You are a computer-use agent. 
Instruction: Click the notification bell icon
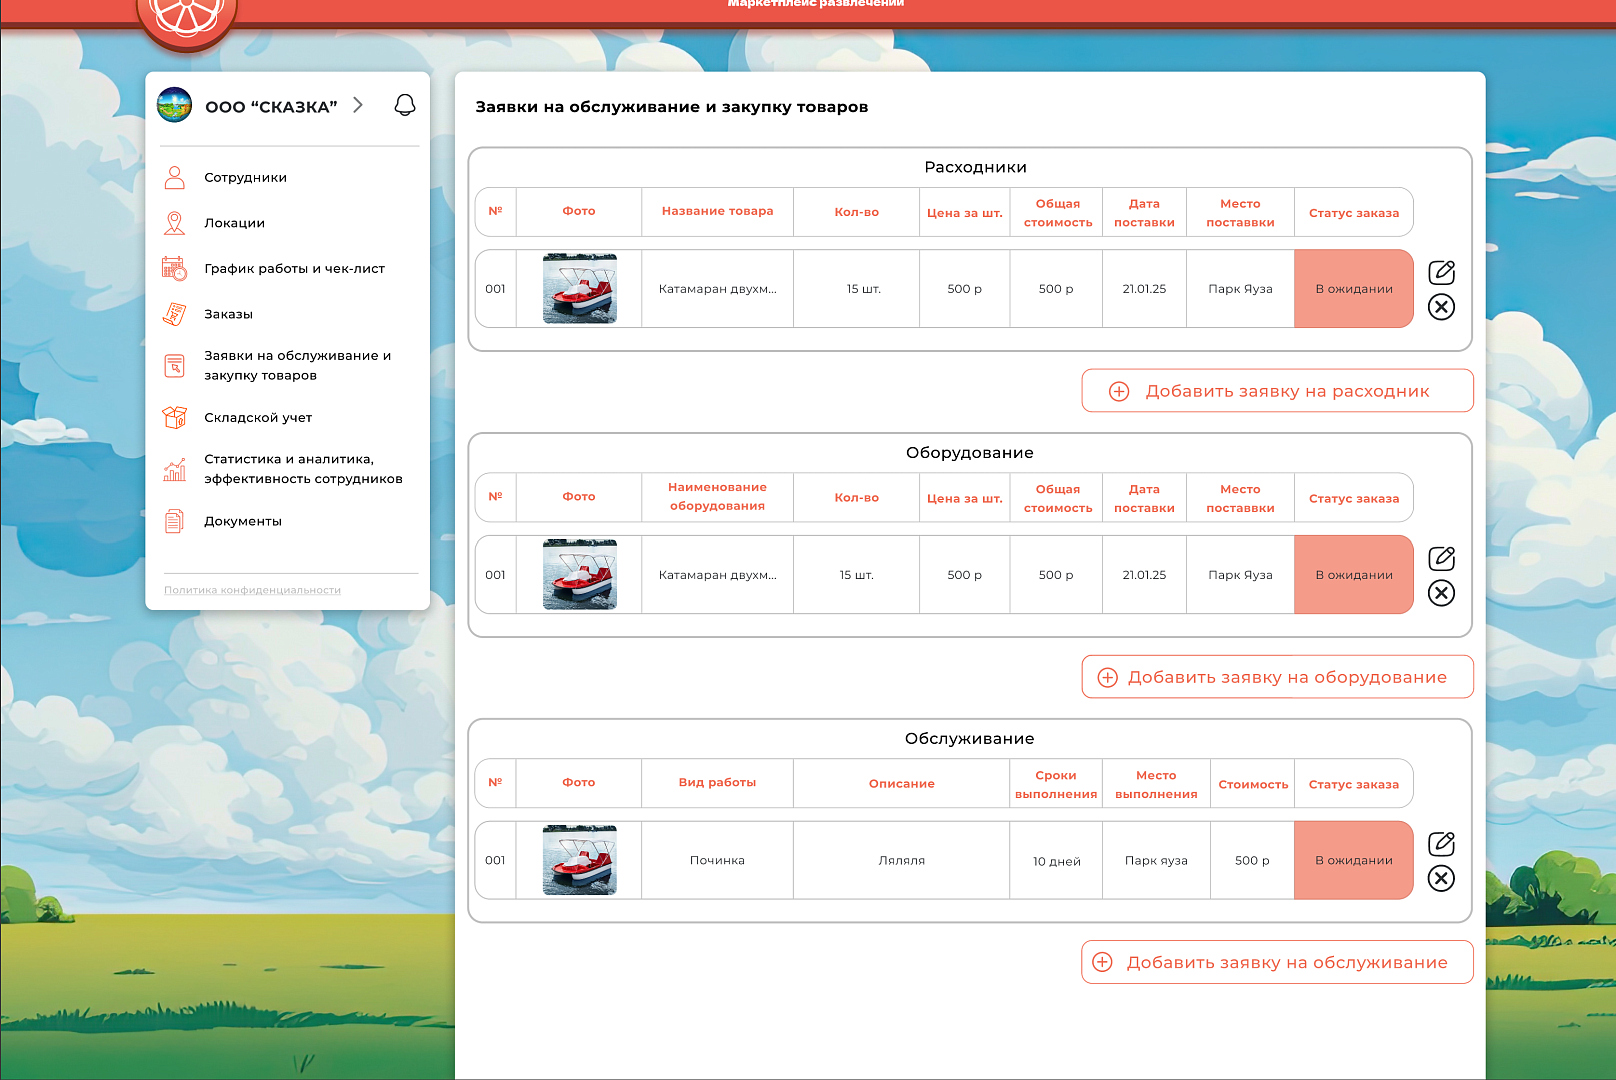coord(405,105)
